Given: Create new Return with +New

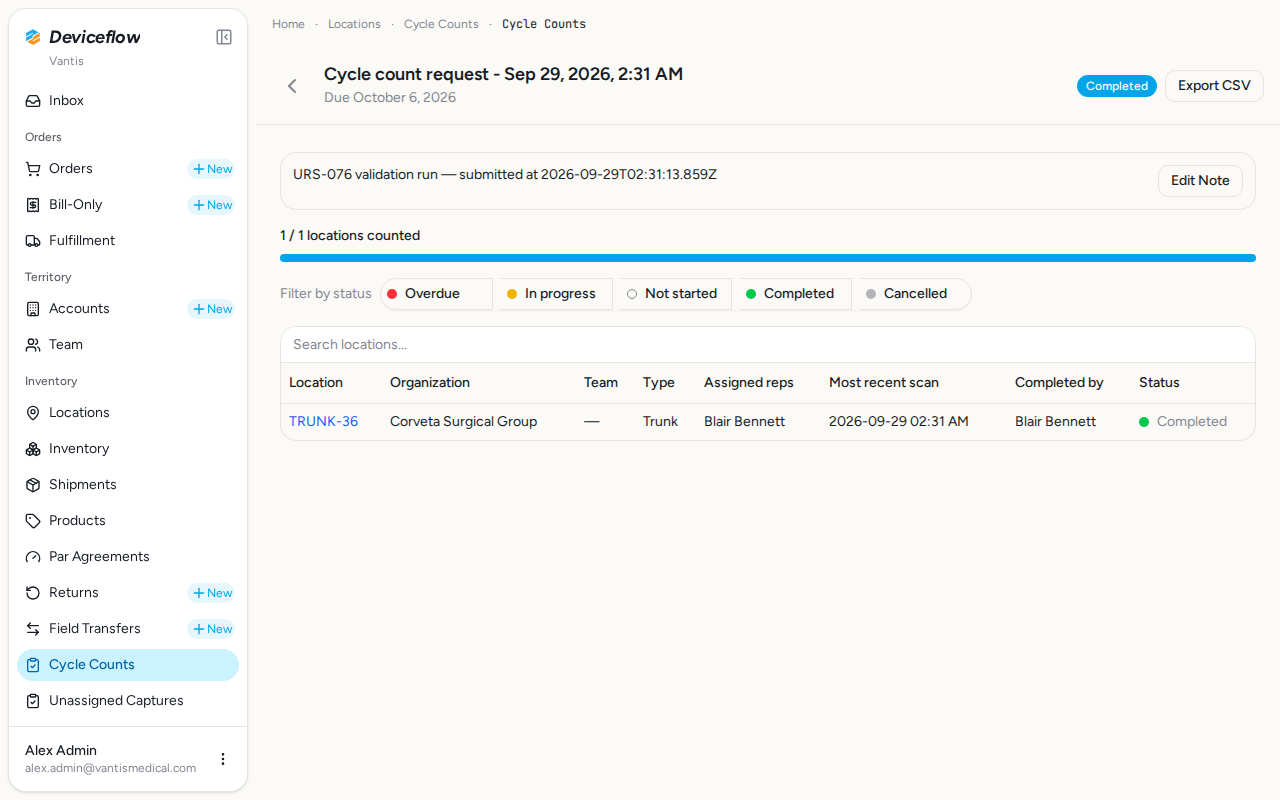Looking at the screenshot, I should [212, 593].
